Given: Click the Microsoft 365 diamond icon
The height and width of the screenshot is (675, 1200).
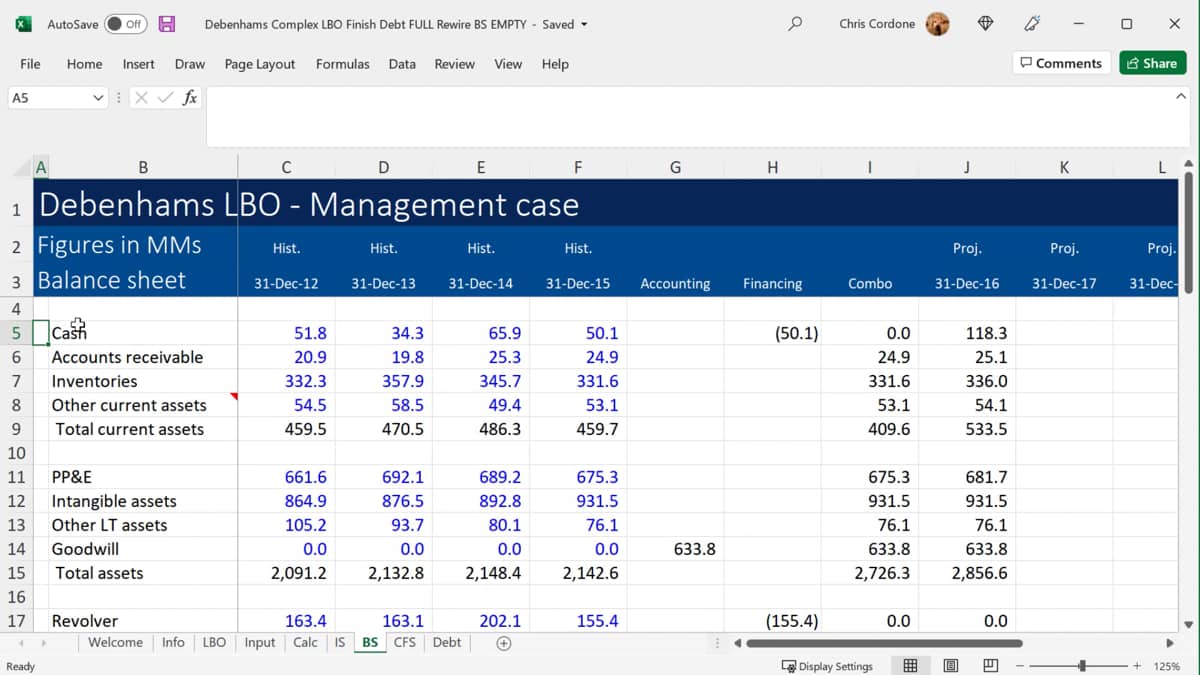Looking at the screenshot, I should click(985, 24).
